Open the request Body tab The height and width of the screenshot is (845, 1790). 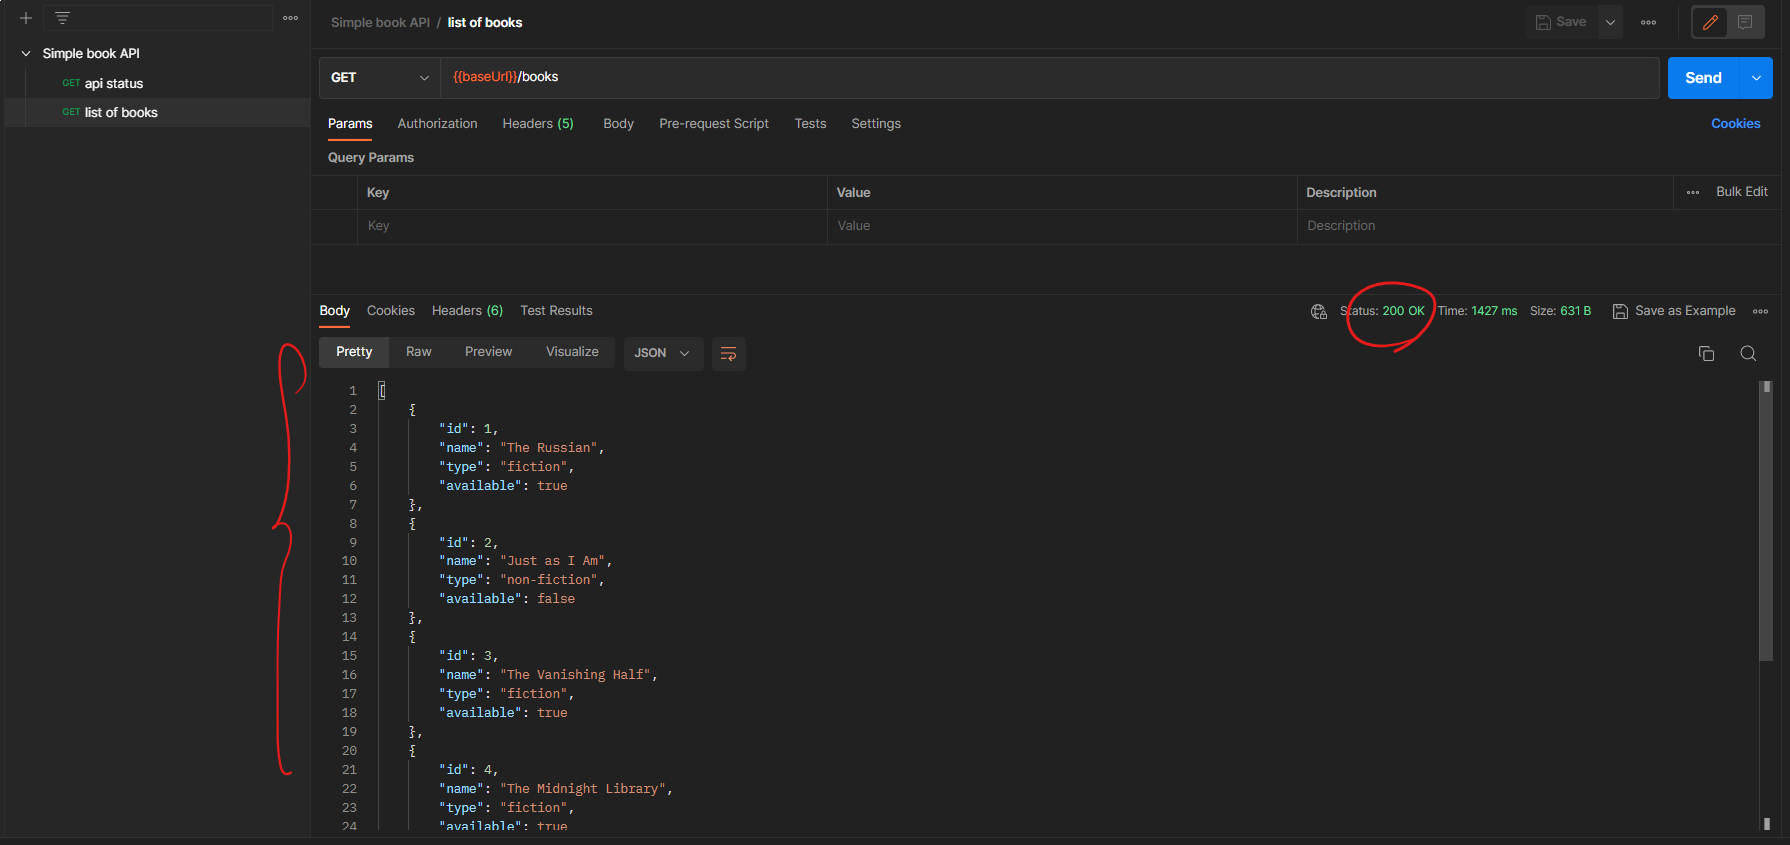pyautogui.click(x=618, y=124)
